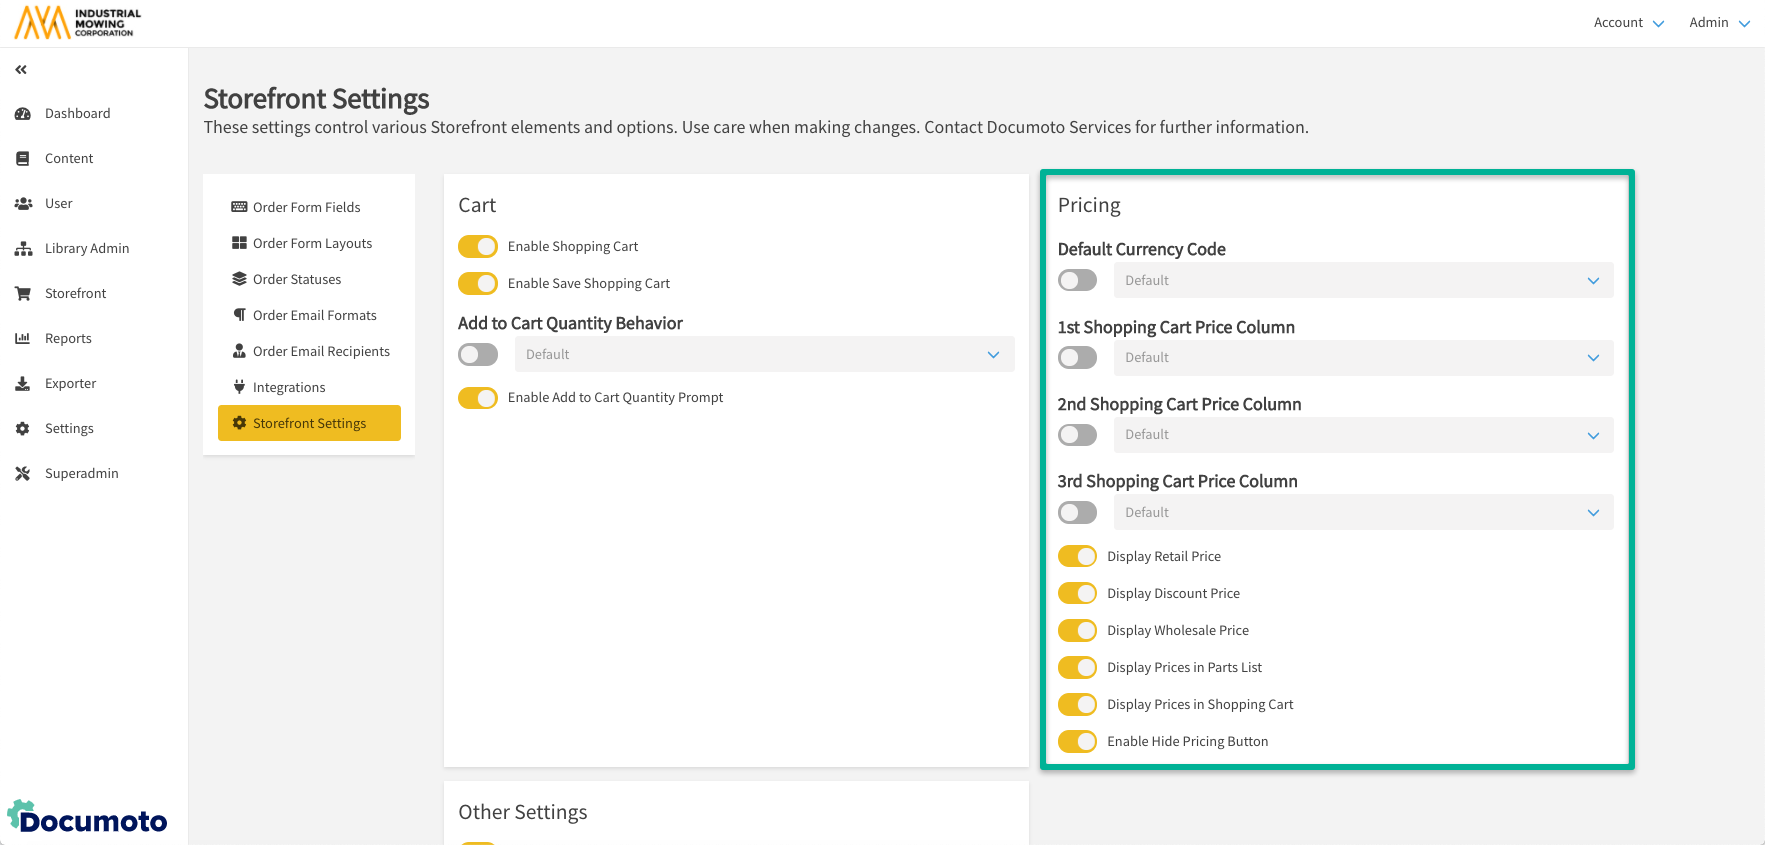Select Order Email Recipients menu item
The image size is (1765, 845).
pos(320,352)
